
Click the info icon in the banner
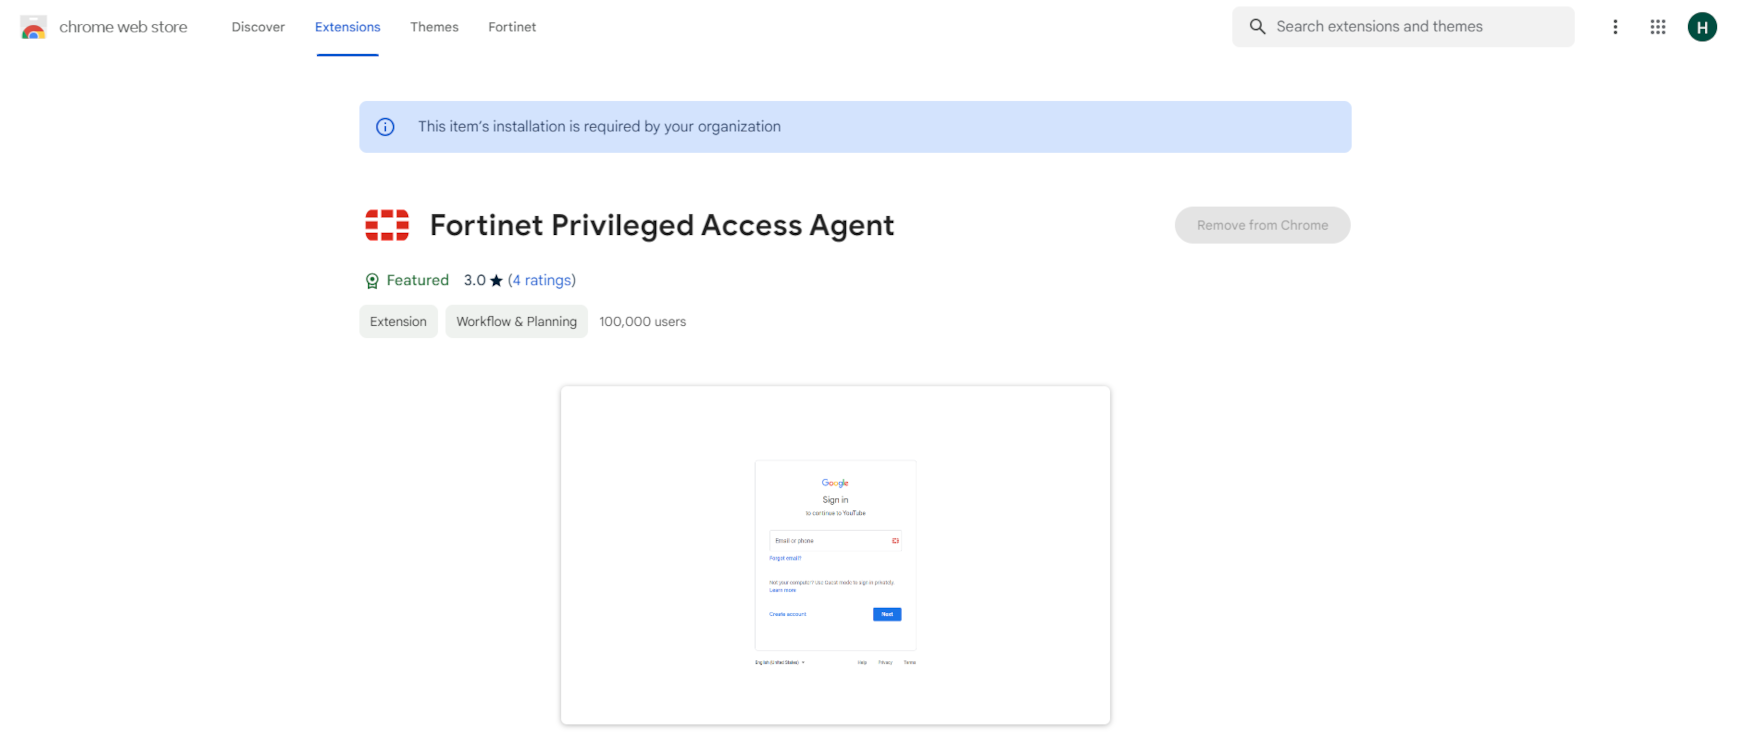tap(386, 127)
